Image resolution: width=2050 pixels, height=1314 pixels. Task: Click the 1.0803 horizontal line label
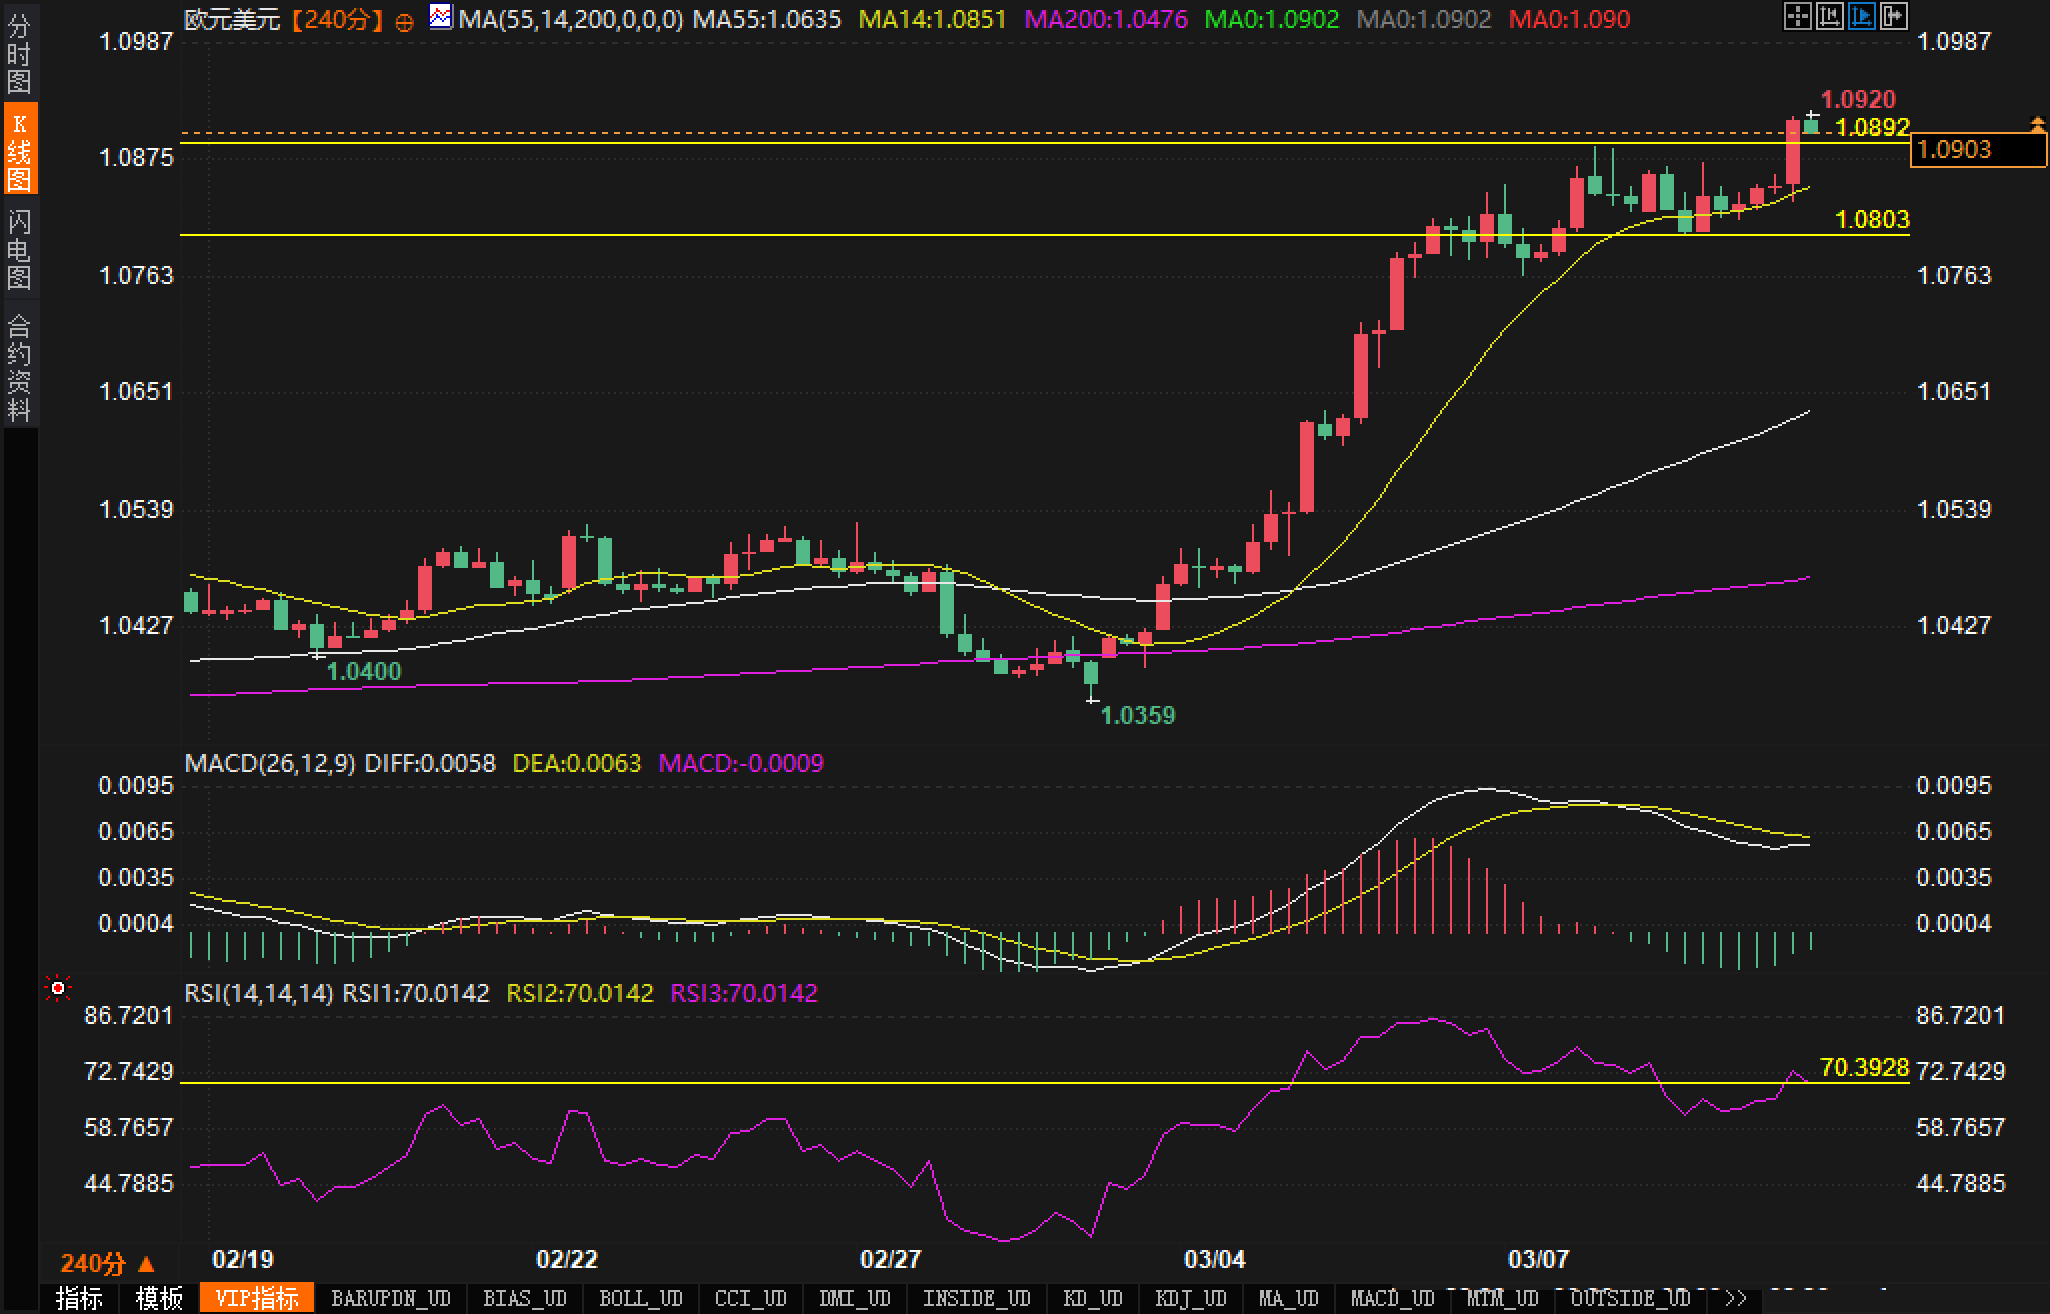[1873, 219]
